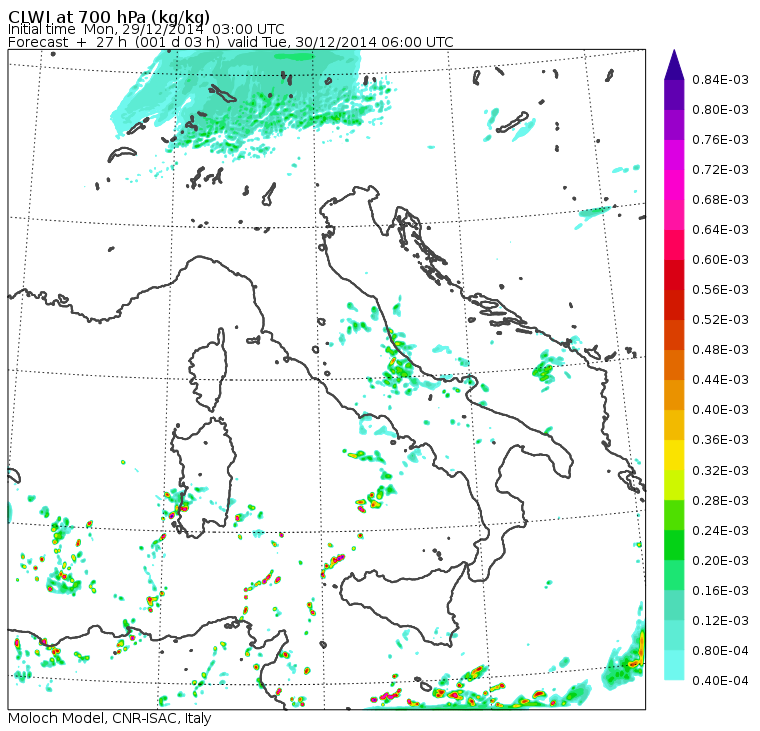760x731 pixels.
Task: Click the yellow swatch between 0.32E-03 and 0.36E-03
Action: point(674,455)
